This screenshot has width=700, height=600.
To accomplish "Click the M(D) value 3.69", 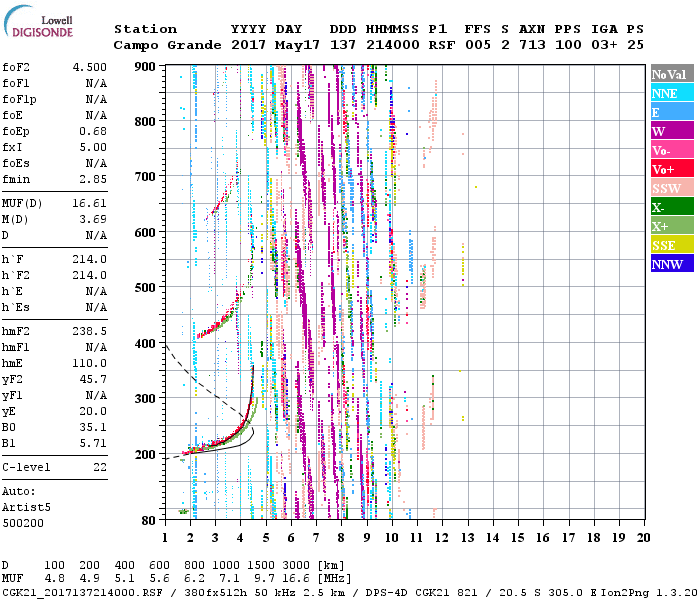I will coord(93,219).
